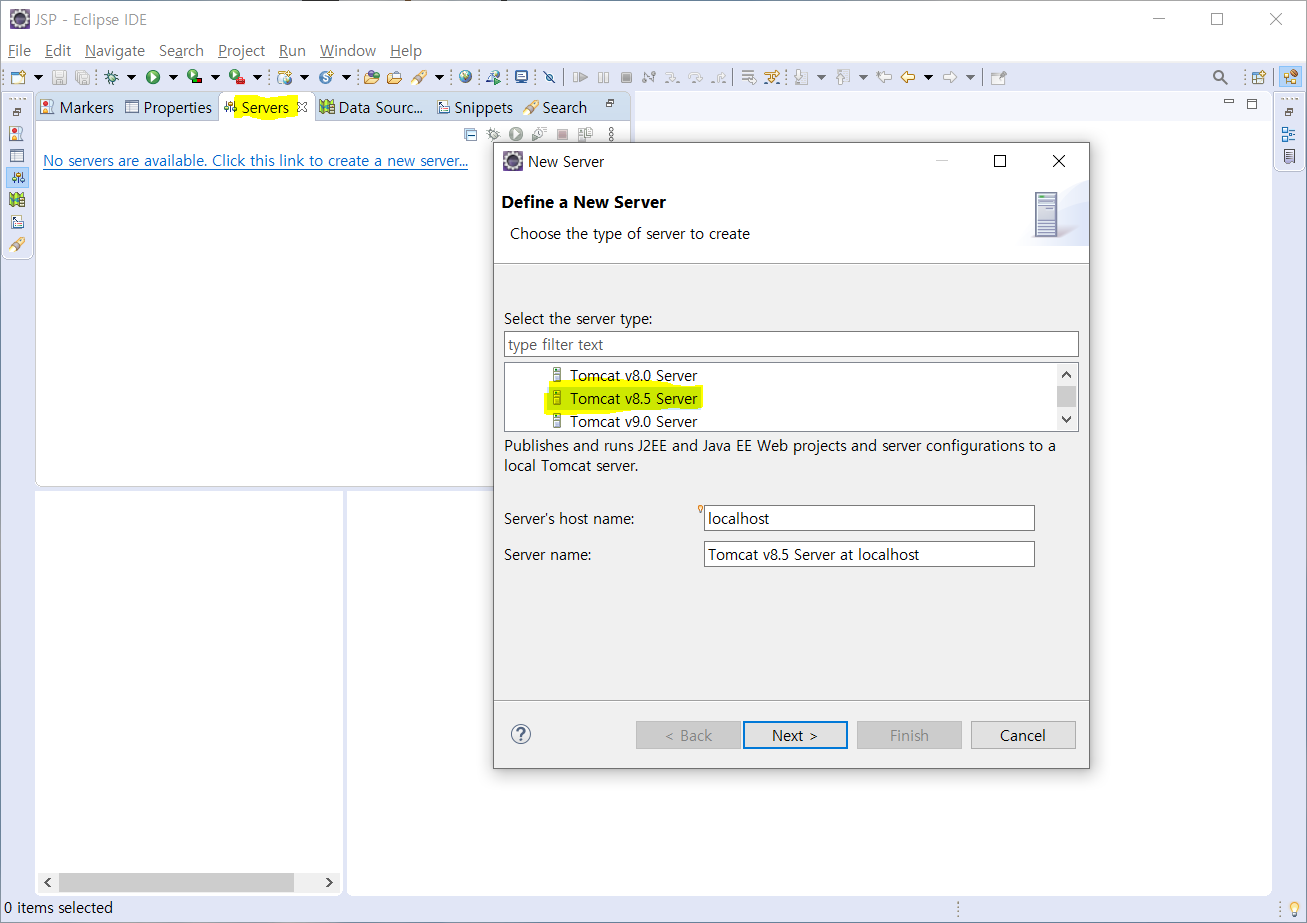Click the Cancel button in New Server dialog
This screenshot has width=1307, height=923.
pyautogui.click(x=1023, y=735)
